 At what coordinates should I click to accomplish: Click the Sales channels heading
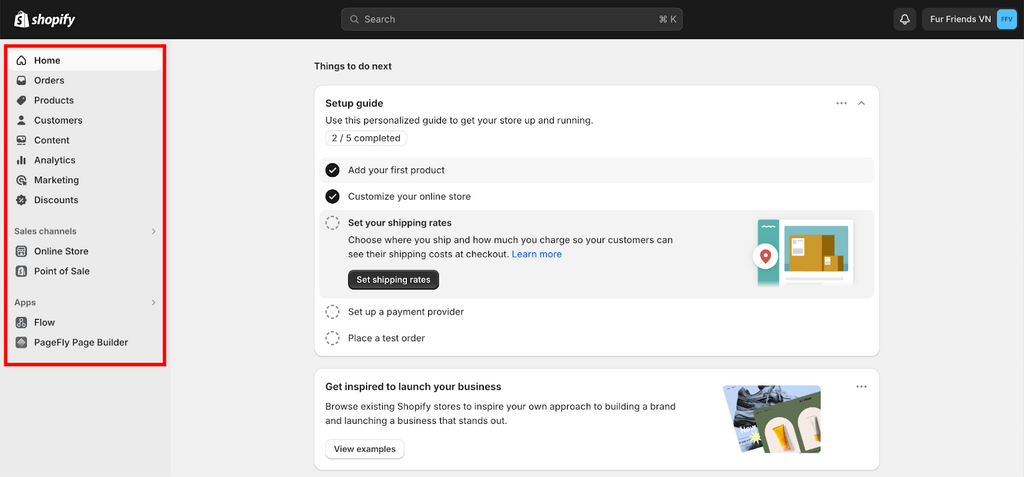tap(45, 231)
